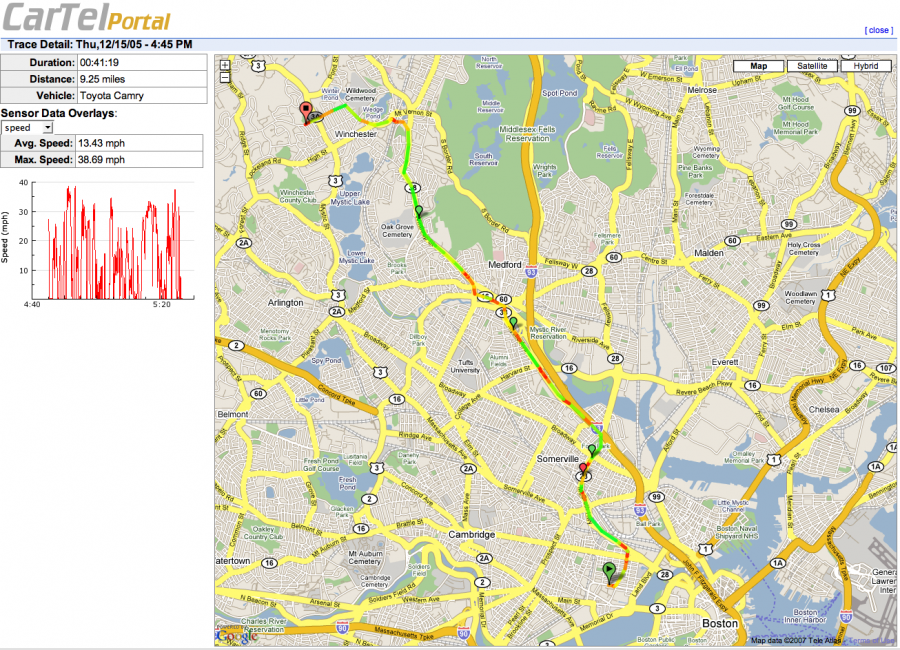900x650 pixels.
Task: Click the Interstate 93 shield near Medford
Action: click(x=531, y=272)
